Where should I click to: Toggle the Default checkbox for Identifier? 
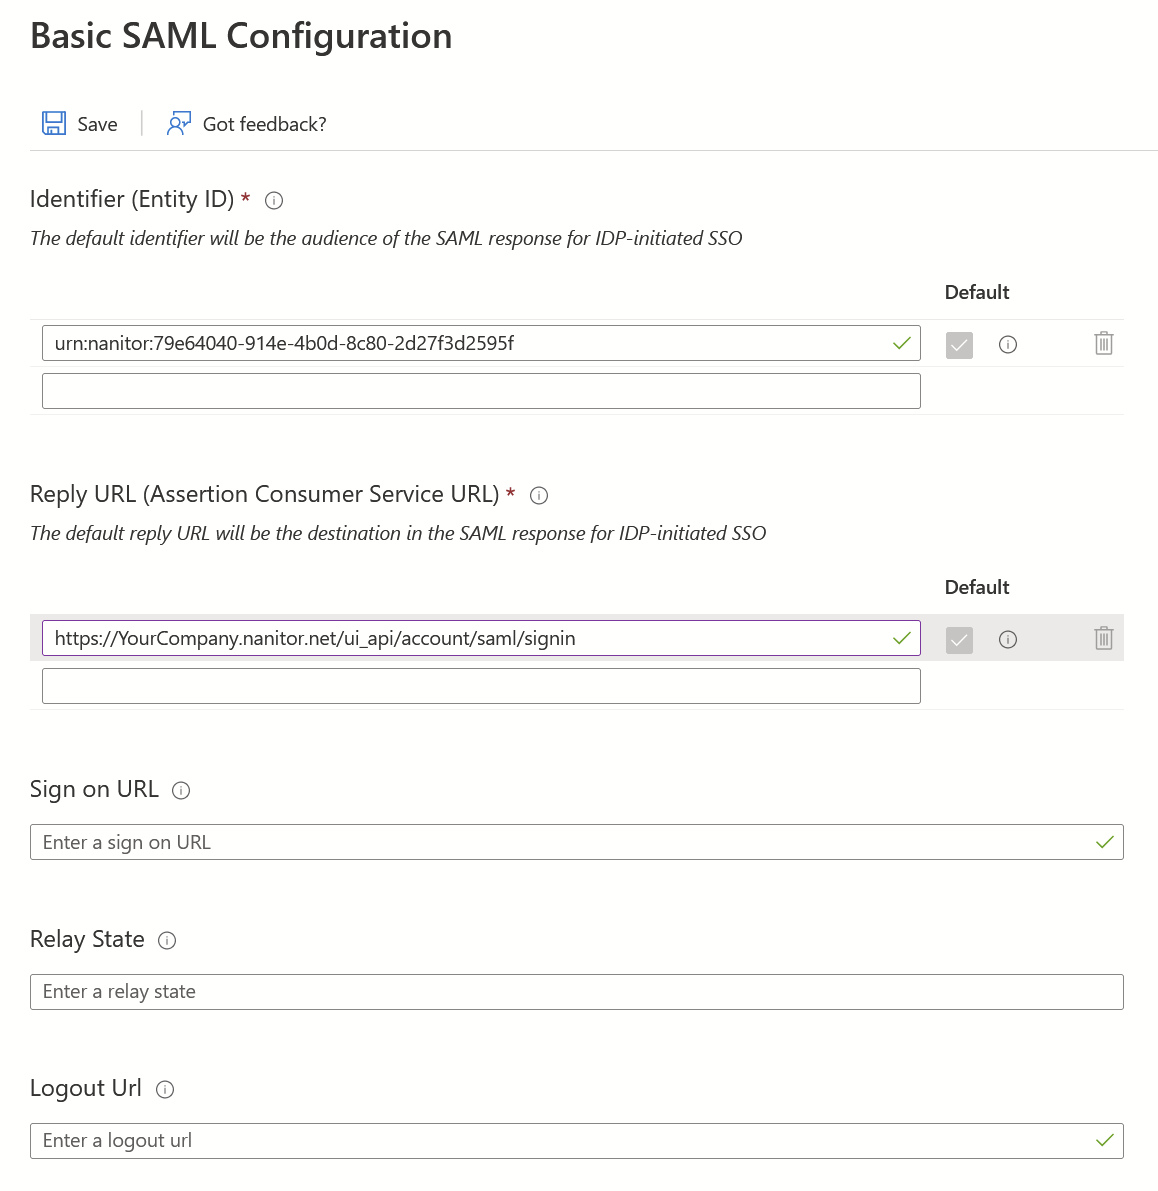(959, 345)
